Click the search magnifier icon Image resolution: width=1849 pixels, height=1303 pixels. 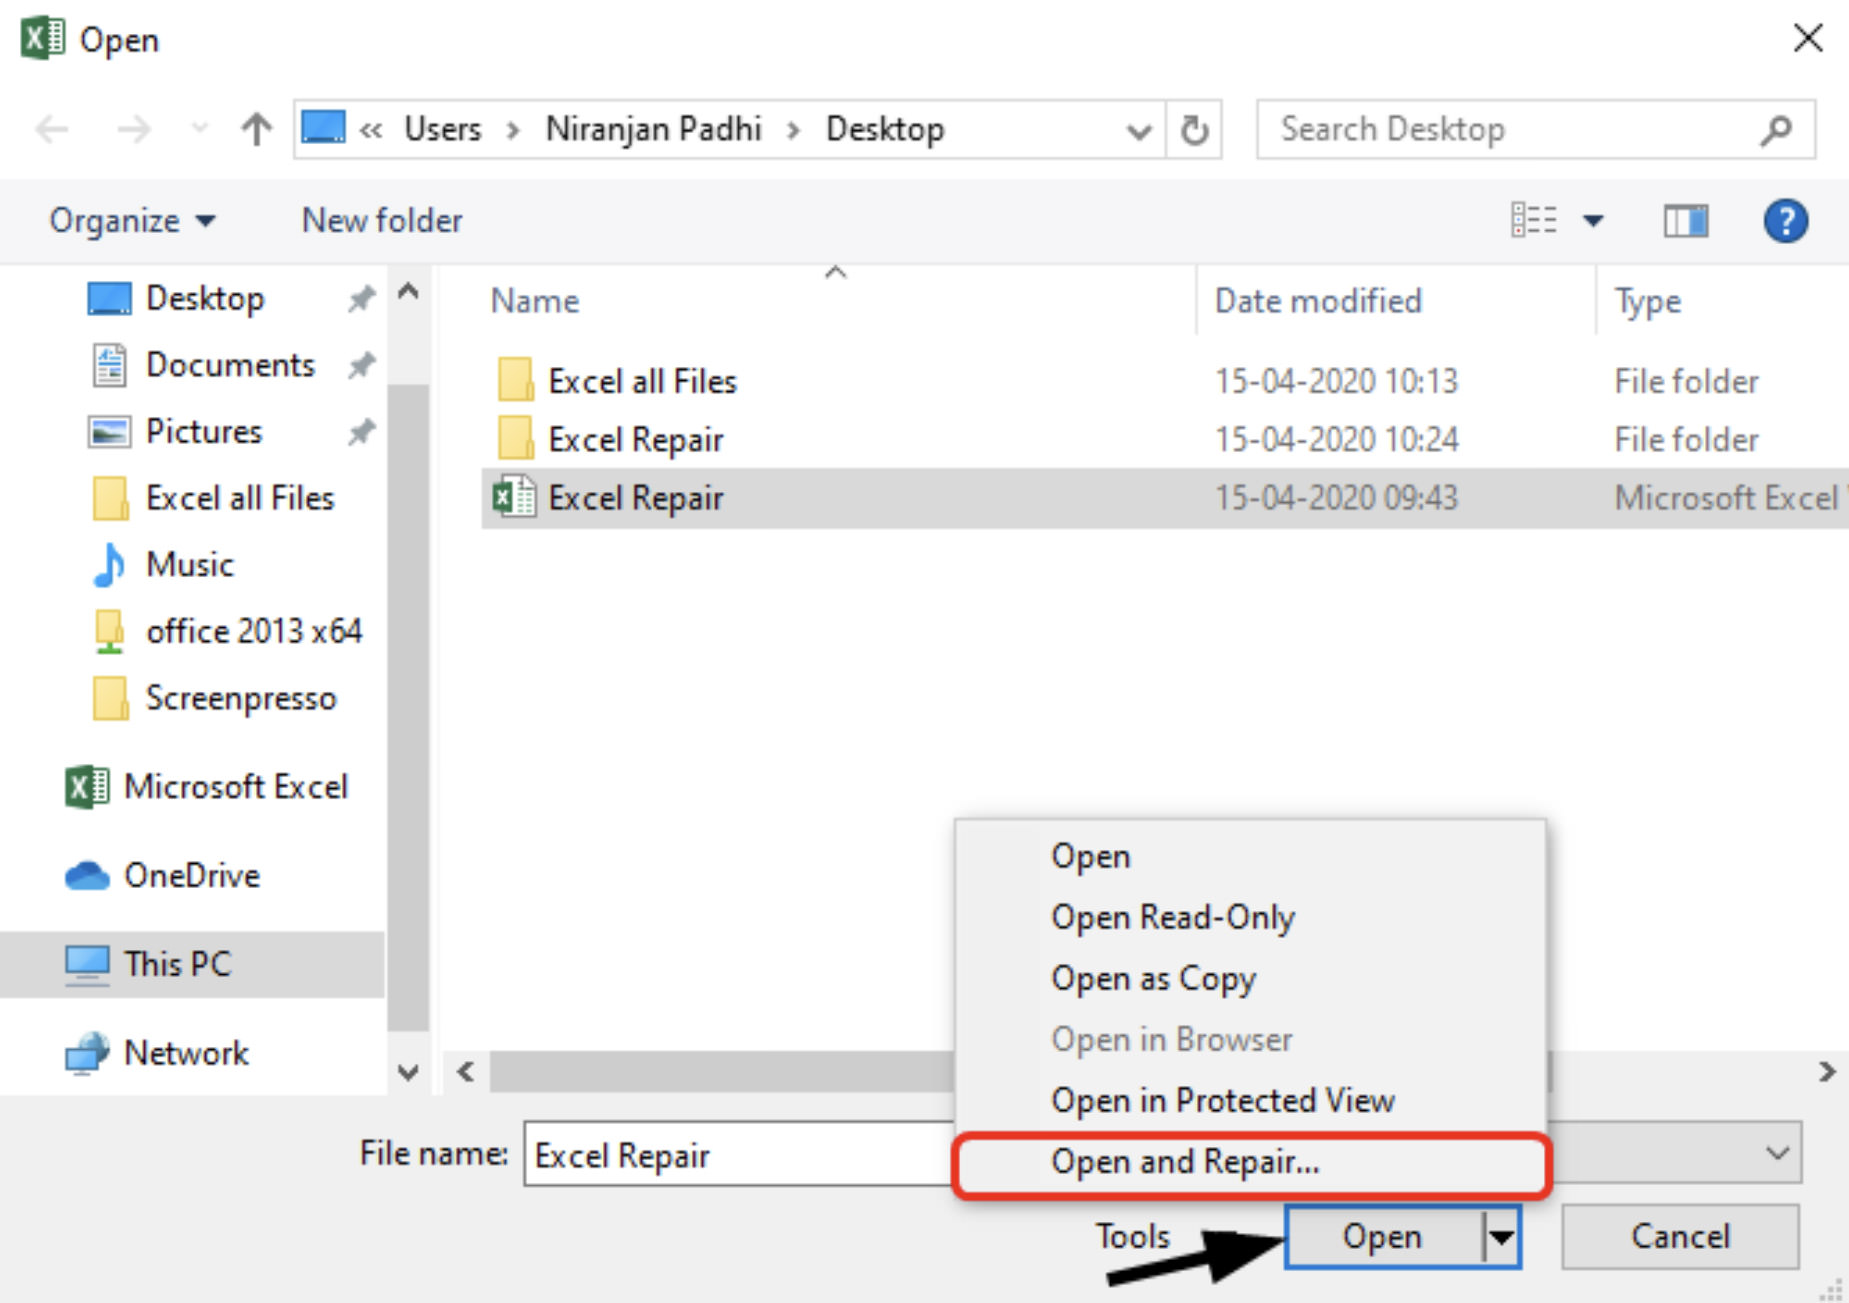pos(1777,129)
